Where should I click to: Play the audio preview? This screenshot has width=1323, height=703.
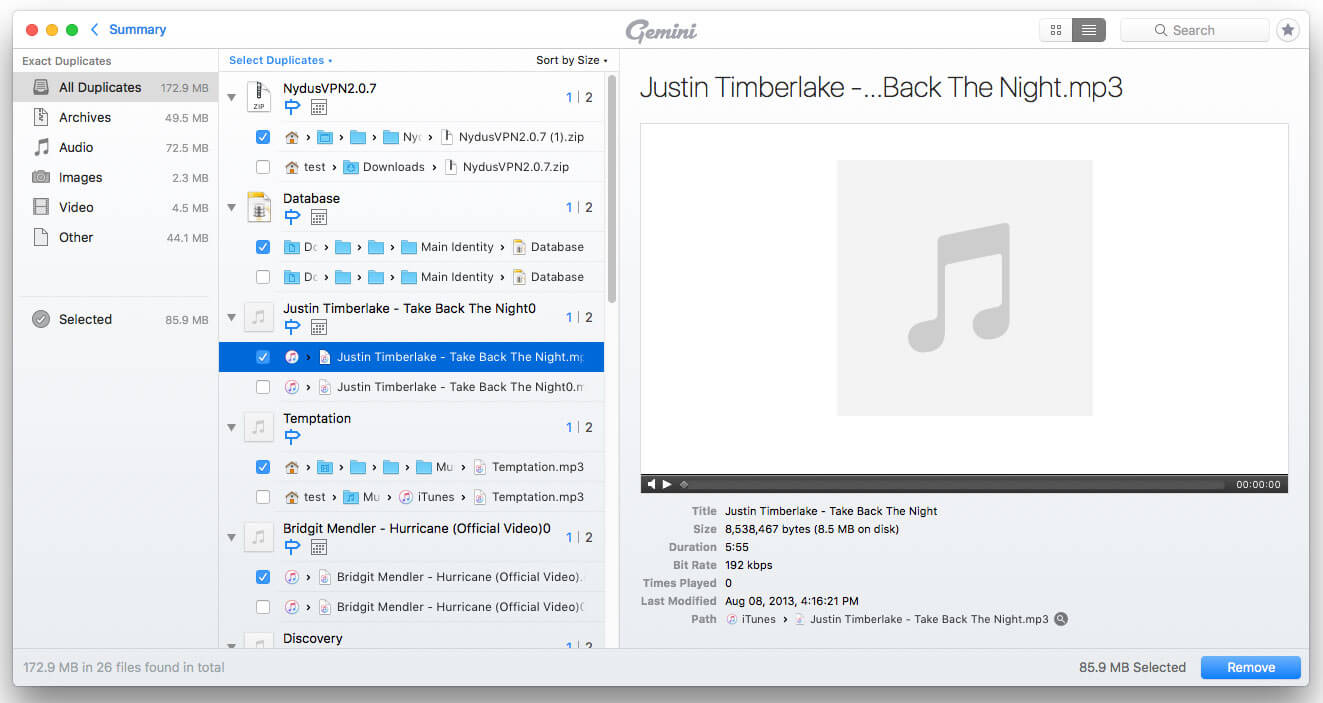[667, 484]
